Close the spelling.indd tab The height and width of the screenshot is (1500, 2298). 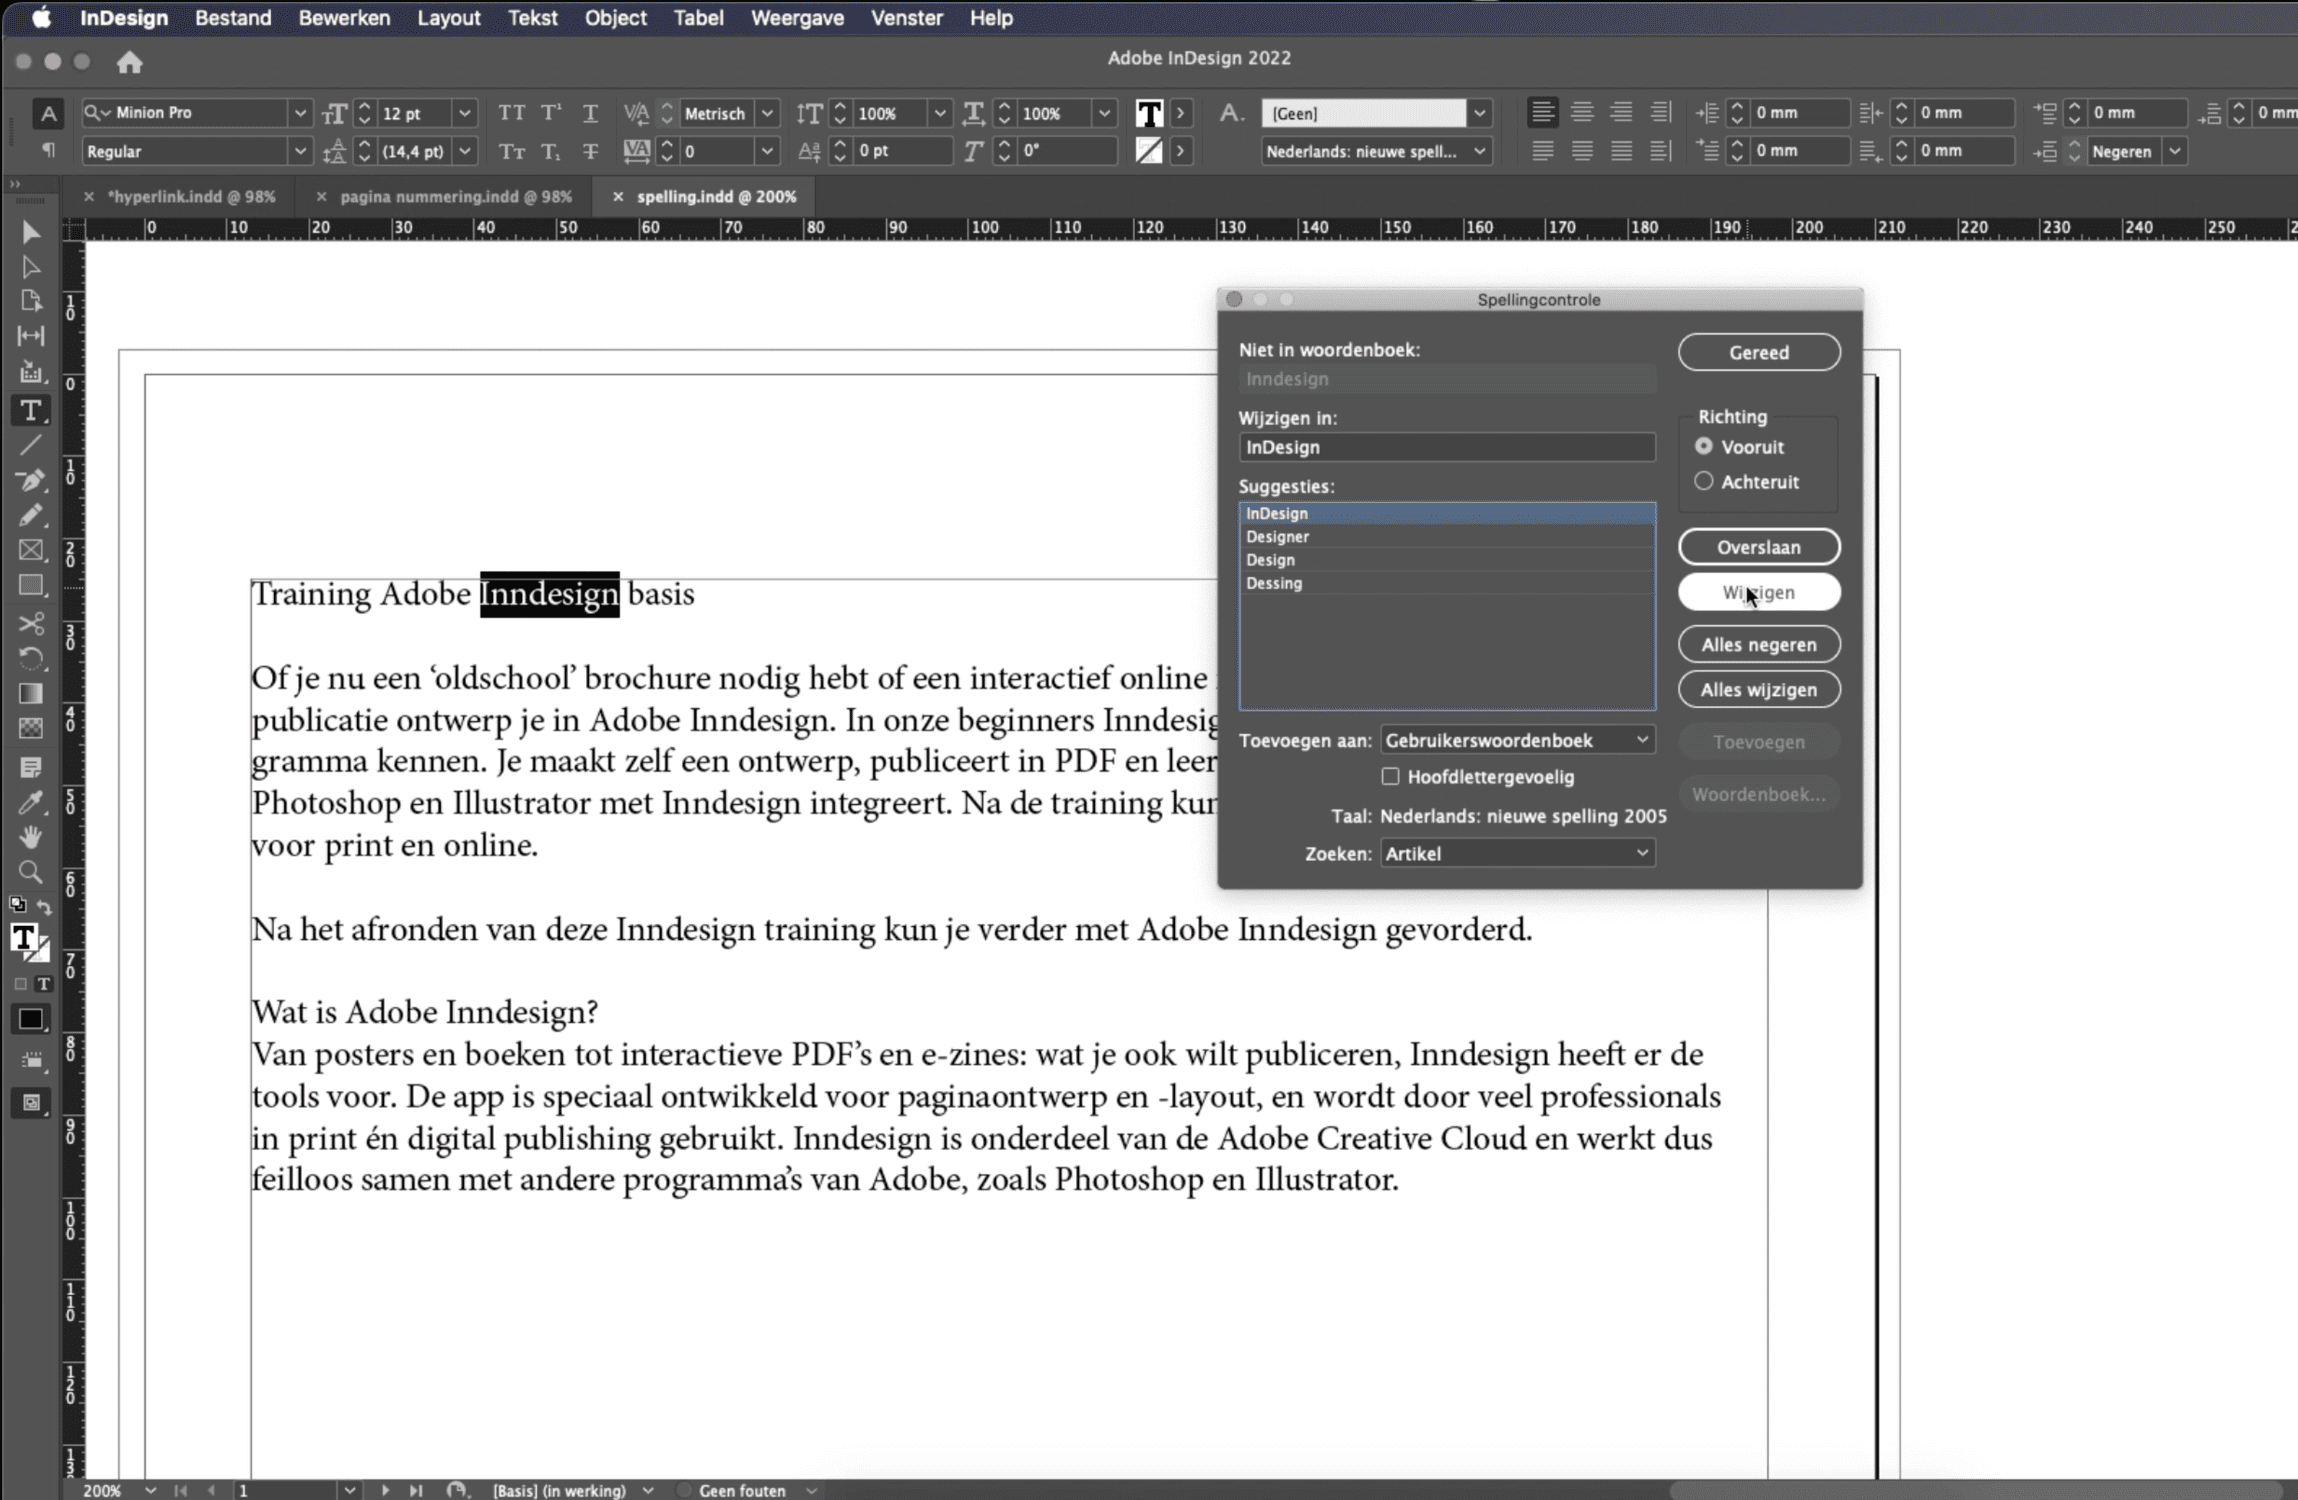617,197
